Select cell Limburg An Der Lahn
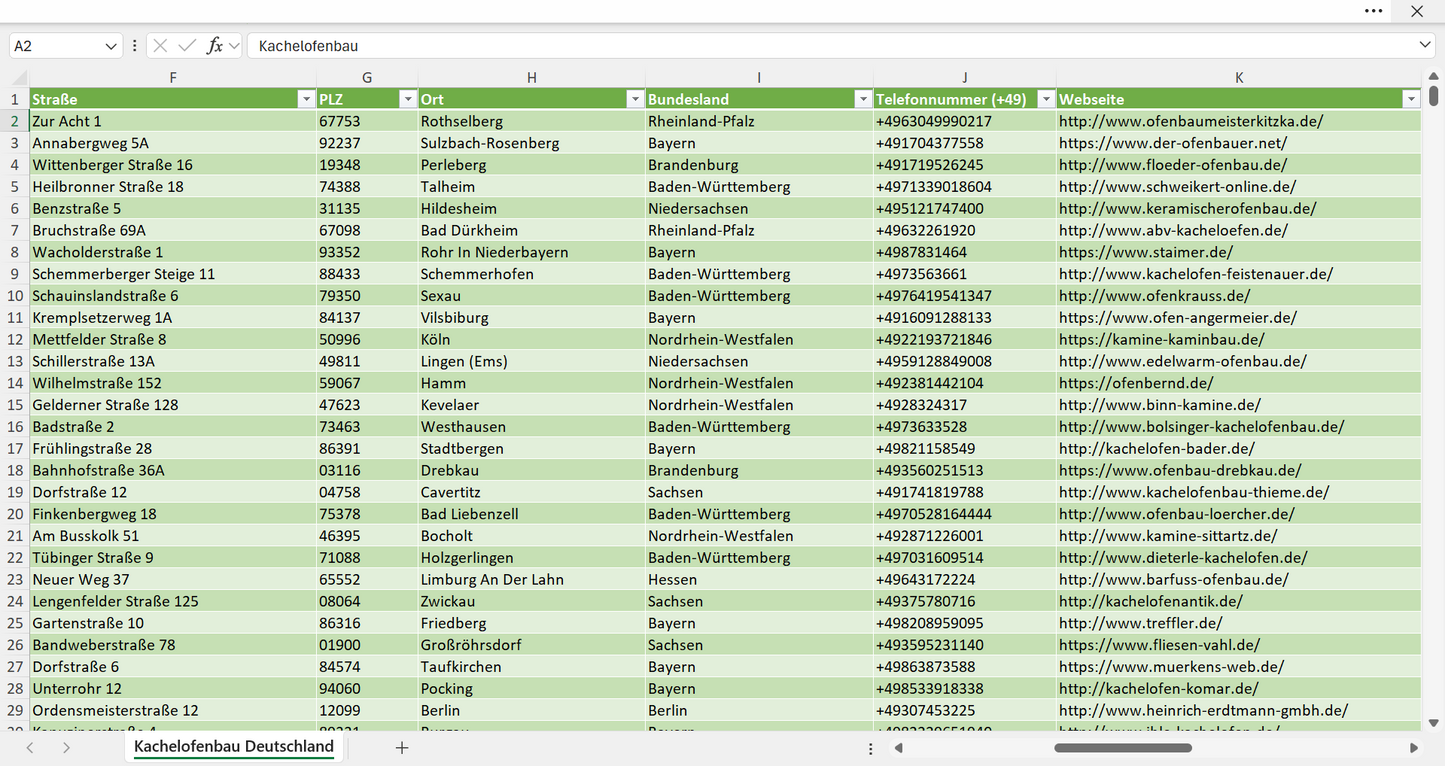 point(531,579)
